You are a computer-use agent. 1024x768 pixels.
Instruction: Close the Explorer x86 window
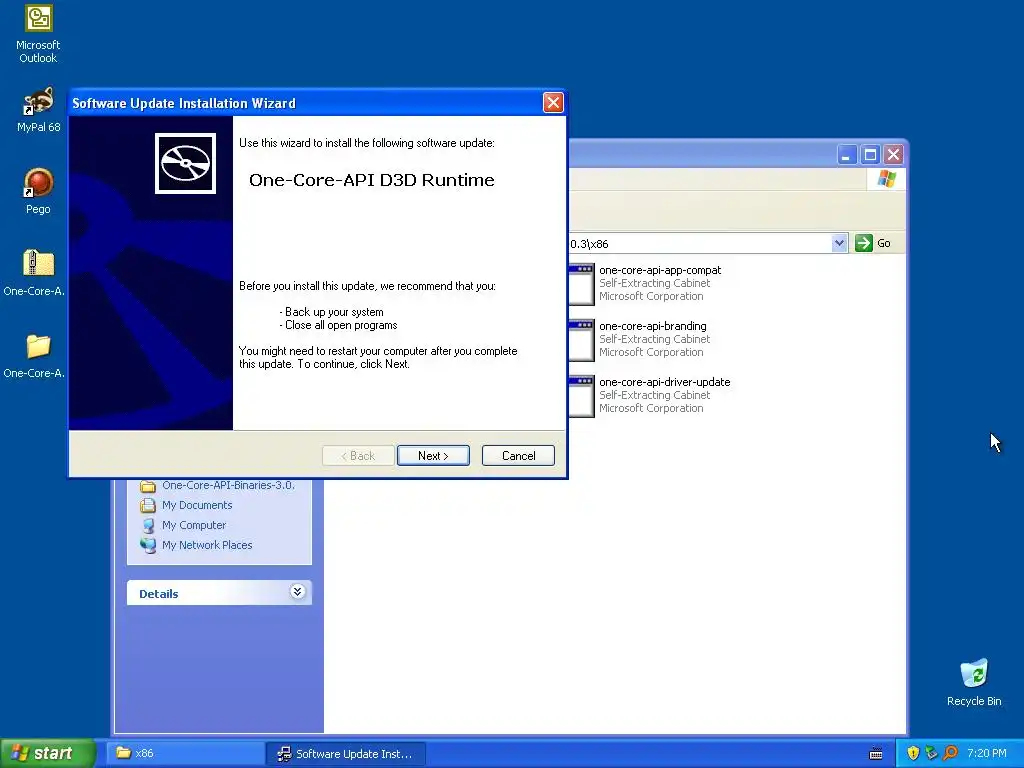(893, 155)
